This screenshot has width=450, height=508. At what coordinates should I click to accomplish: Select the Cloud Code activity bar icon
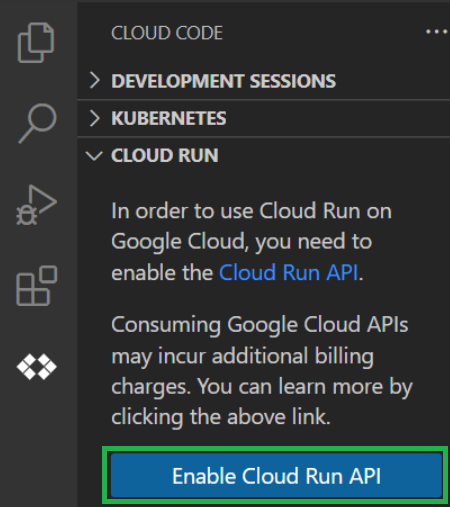tap(37, 367)
